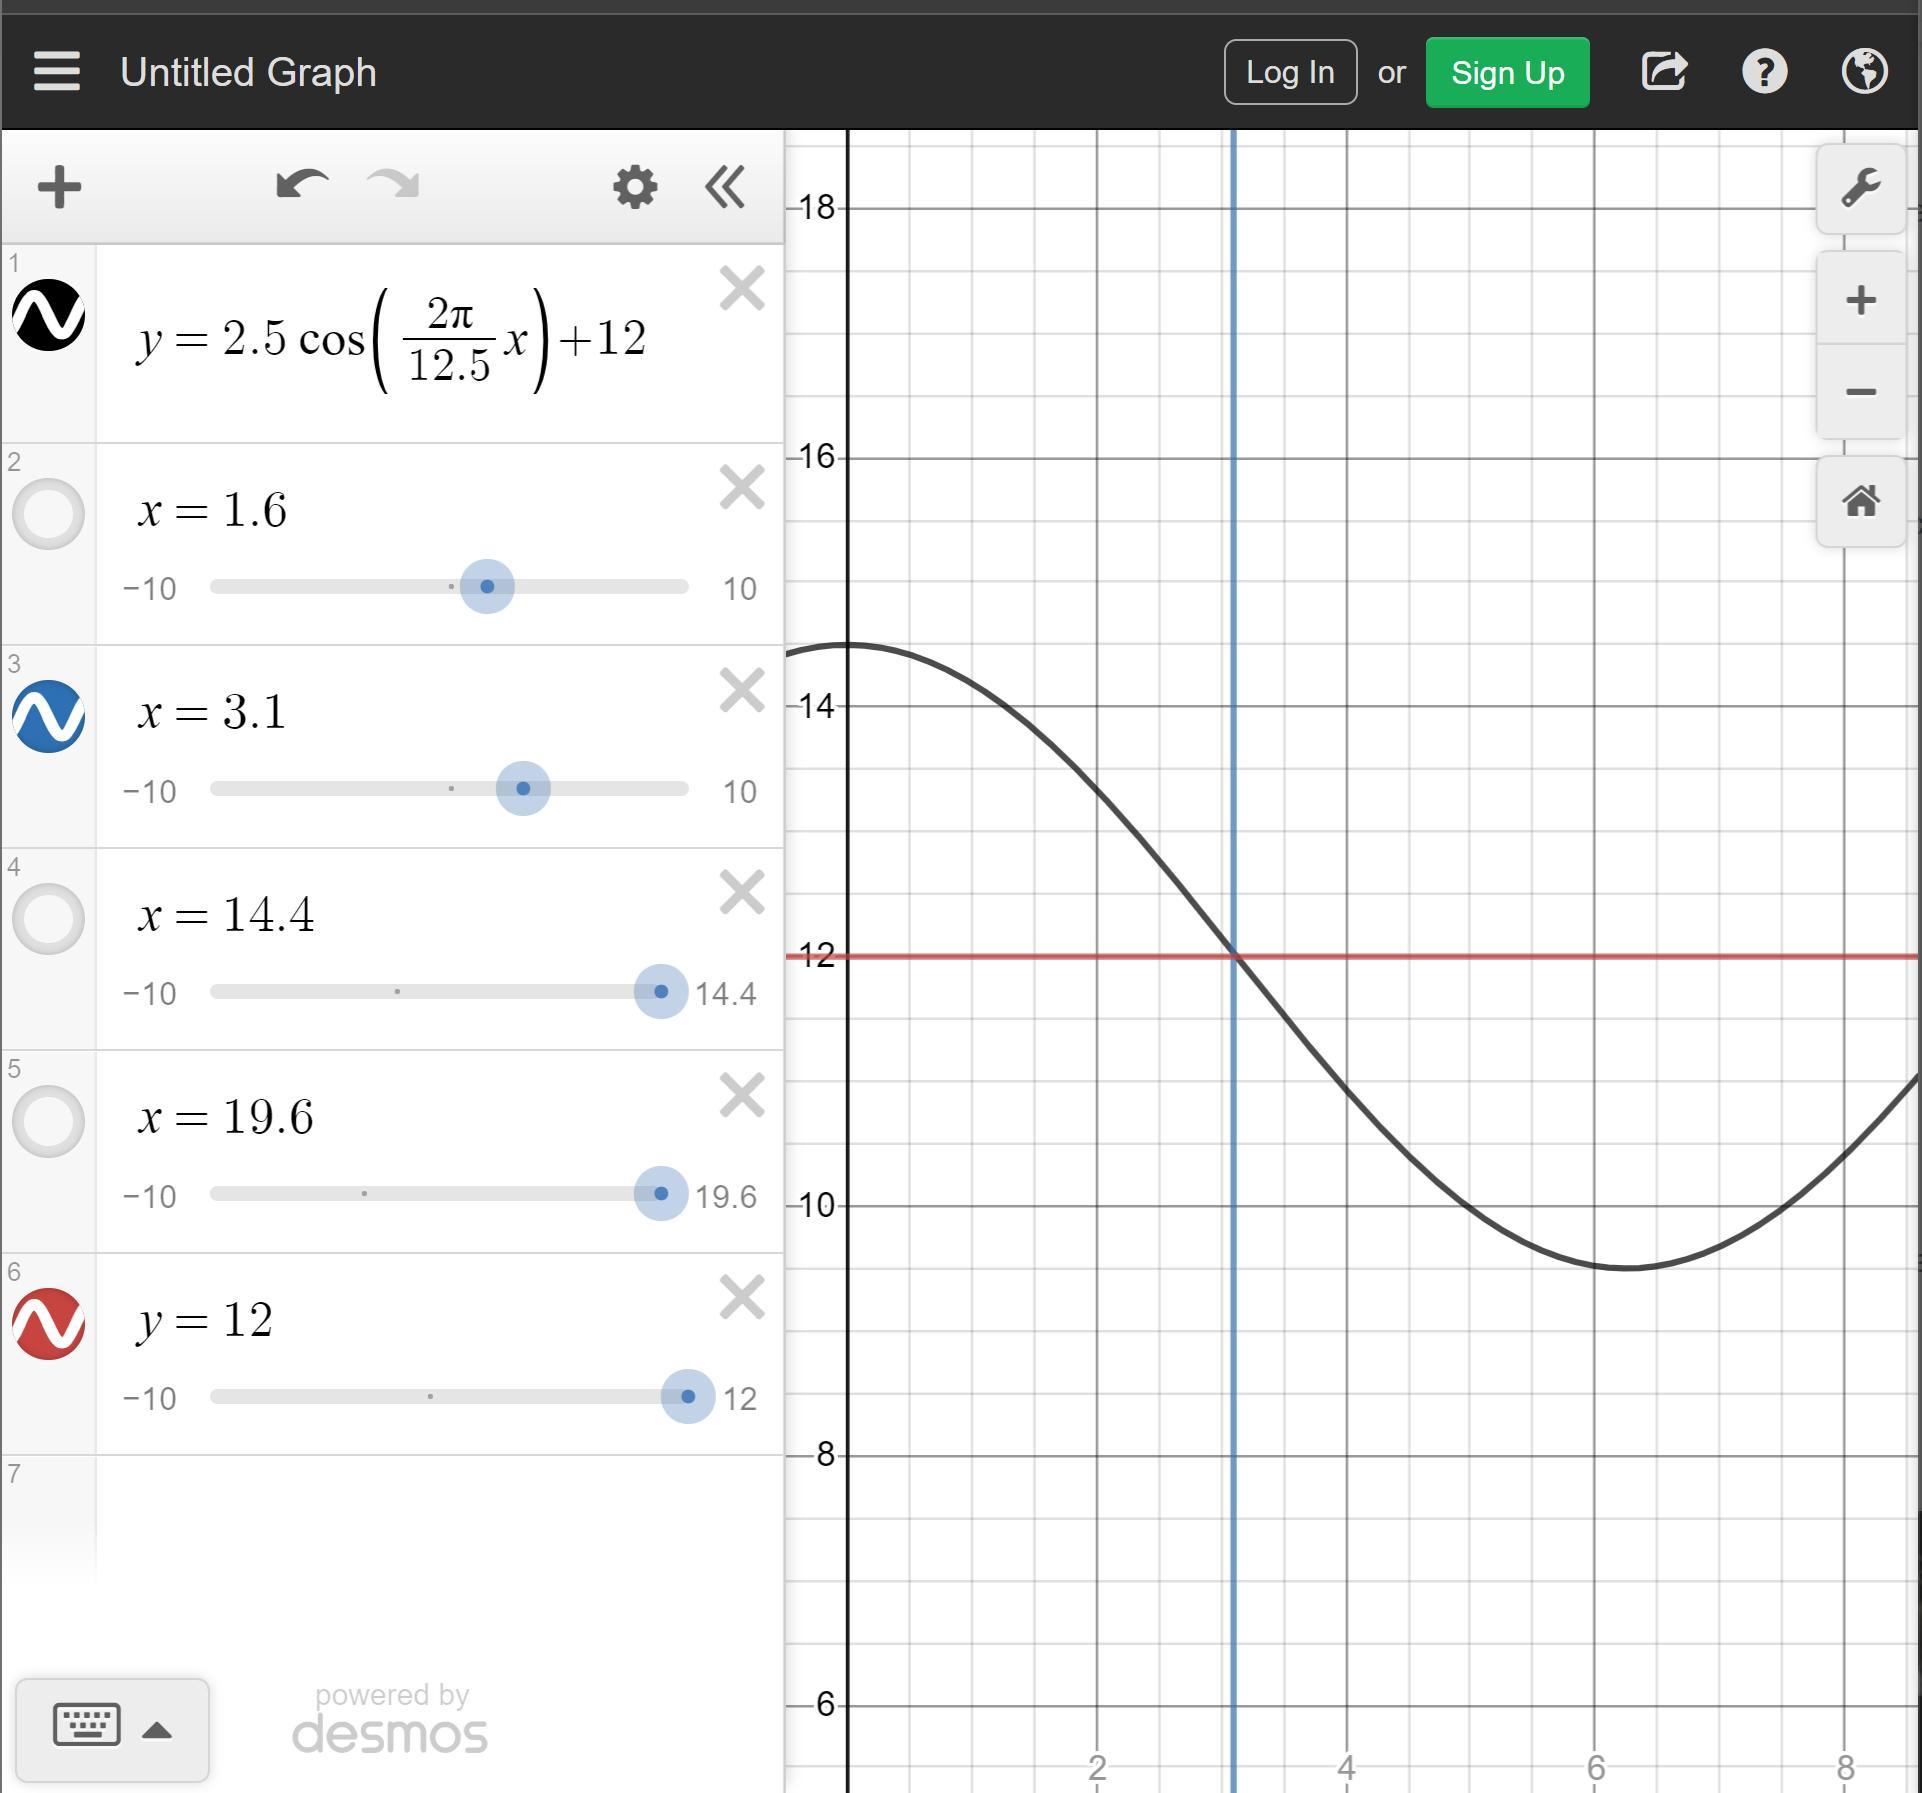Delete the cosine expression in row 1
1922x1793 pixels.
[x=742, y=289]
